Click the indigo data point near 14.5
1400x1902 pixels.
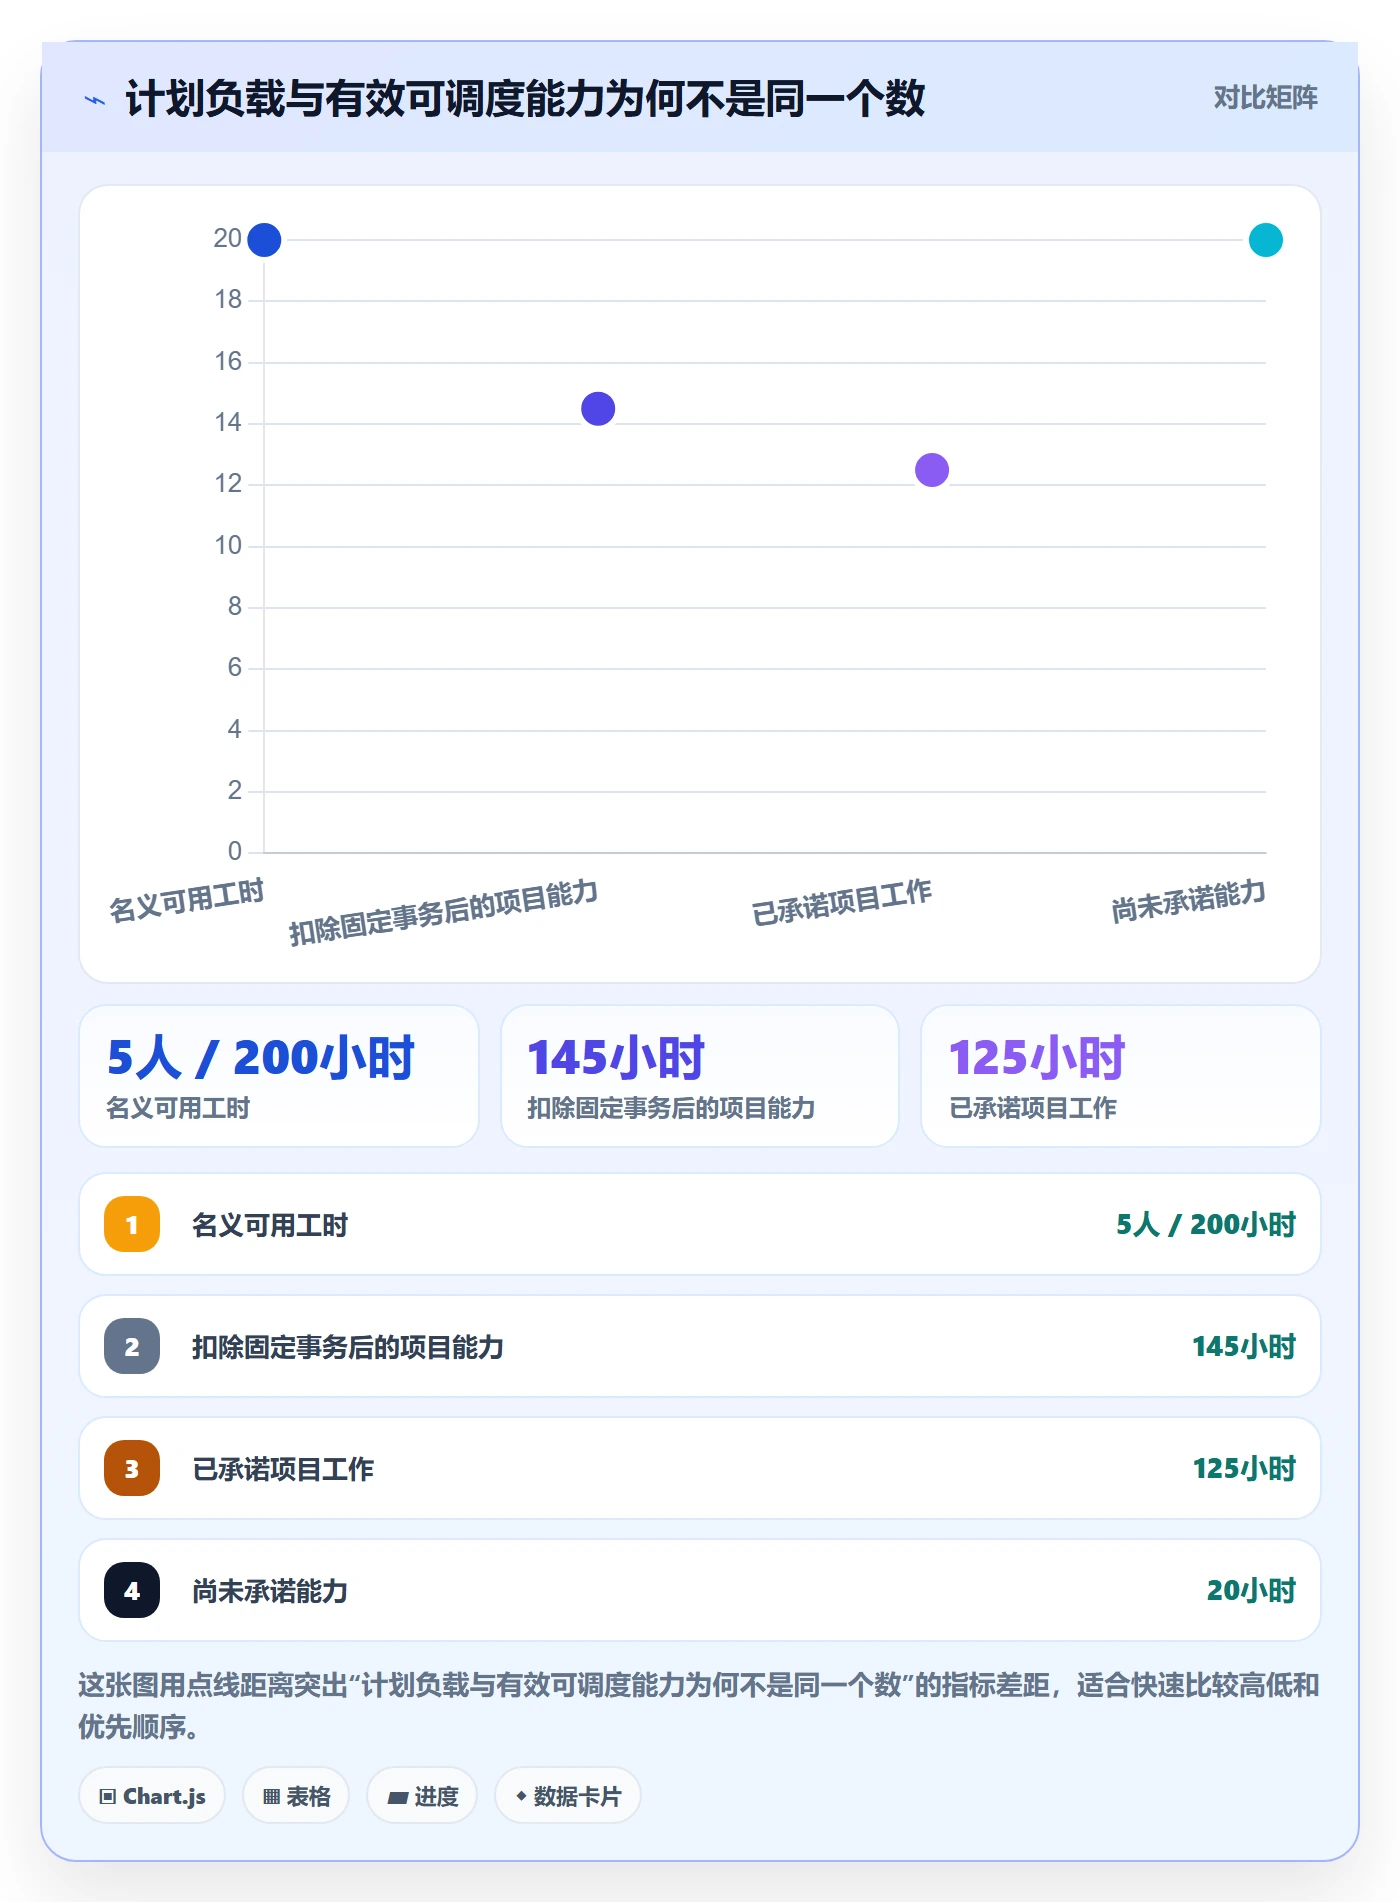tap(598, 408)
